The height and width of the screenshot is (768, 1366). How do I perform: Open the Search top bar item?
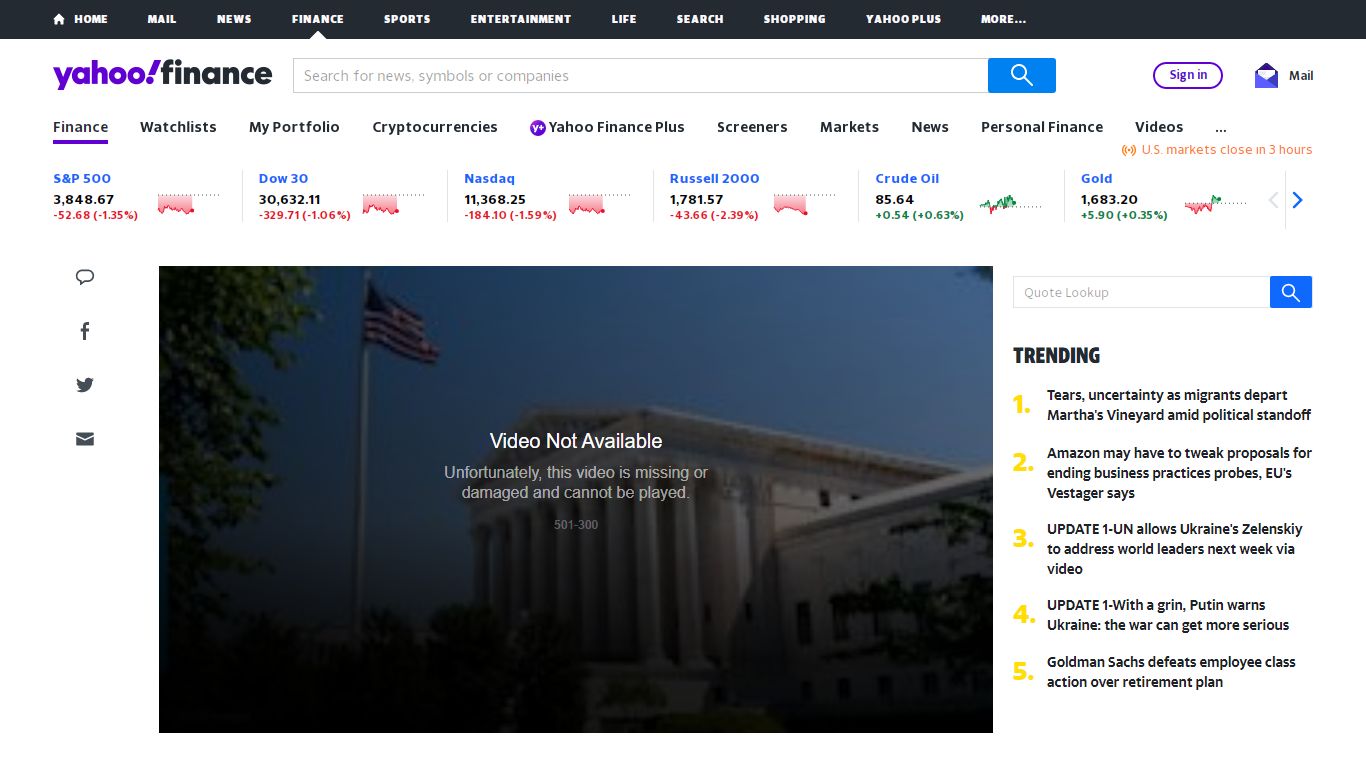(x=700, y=19)
